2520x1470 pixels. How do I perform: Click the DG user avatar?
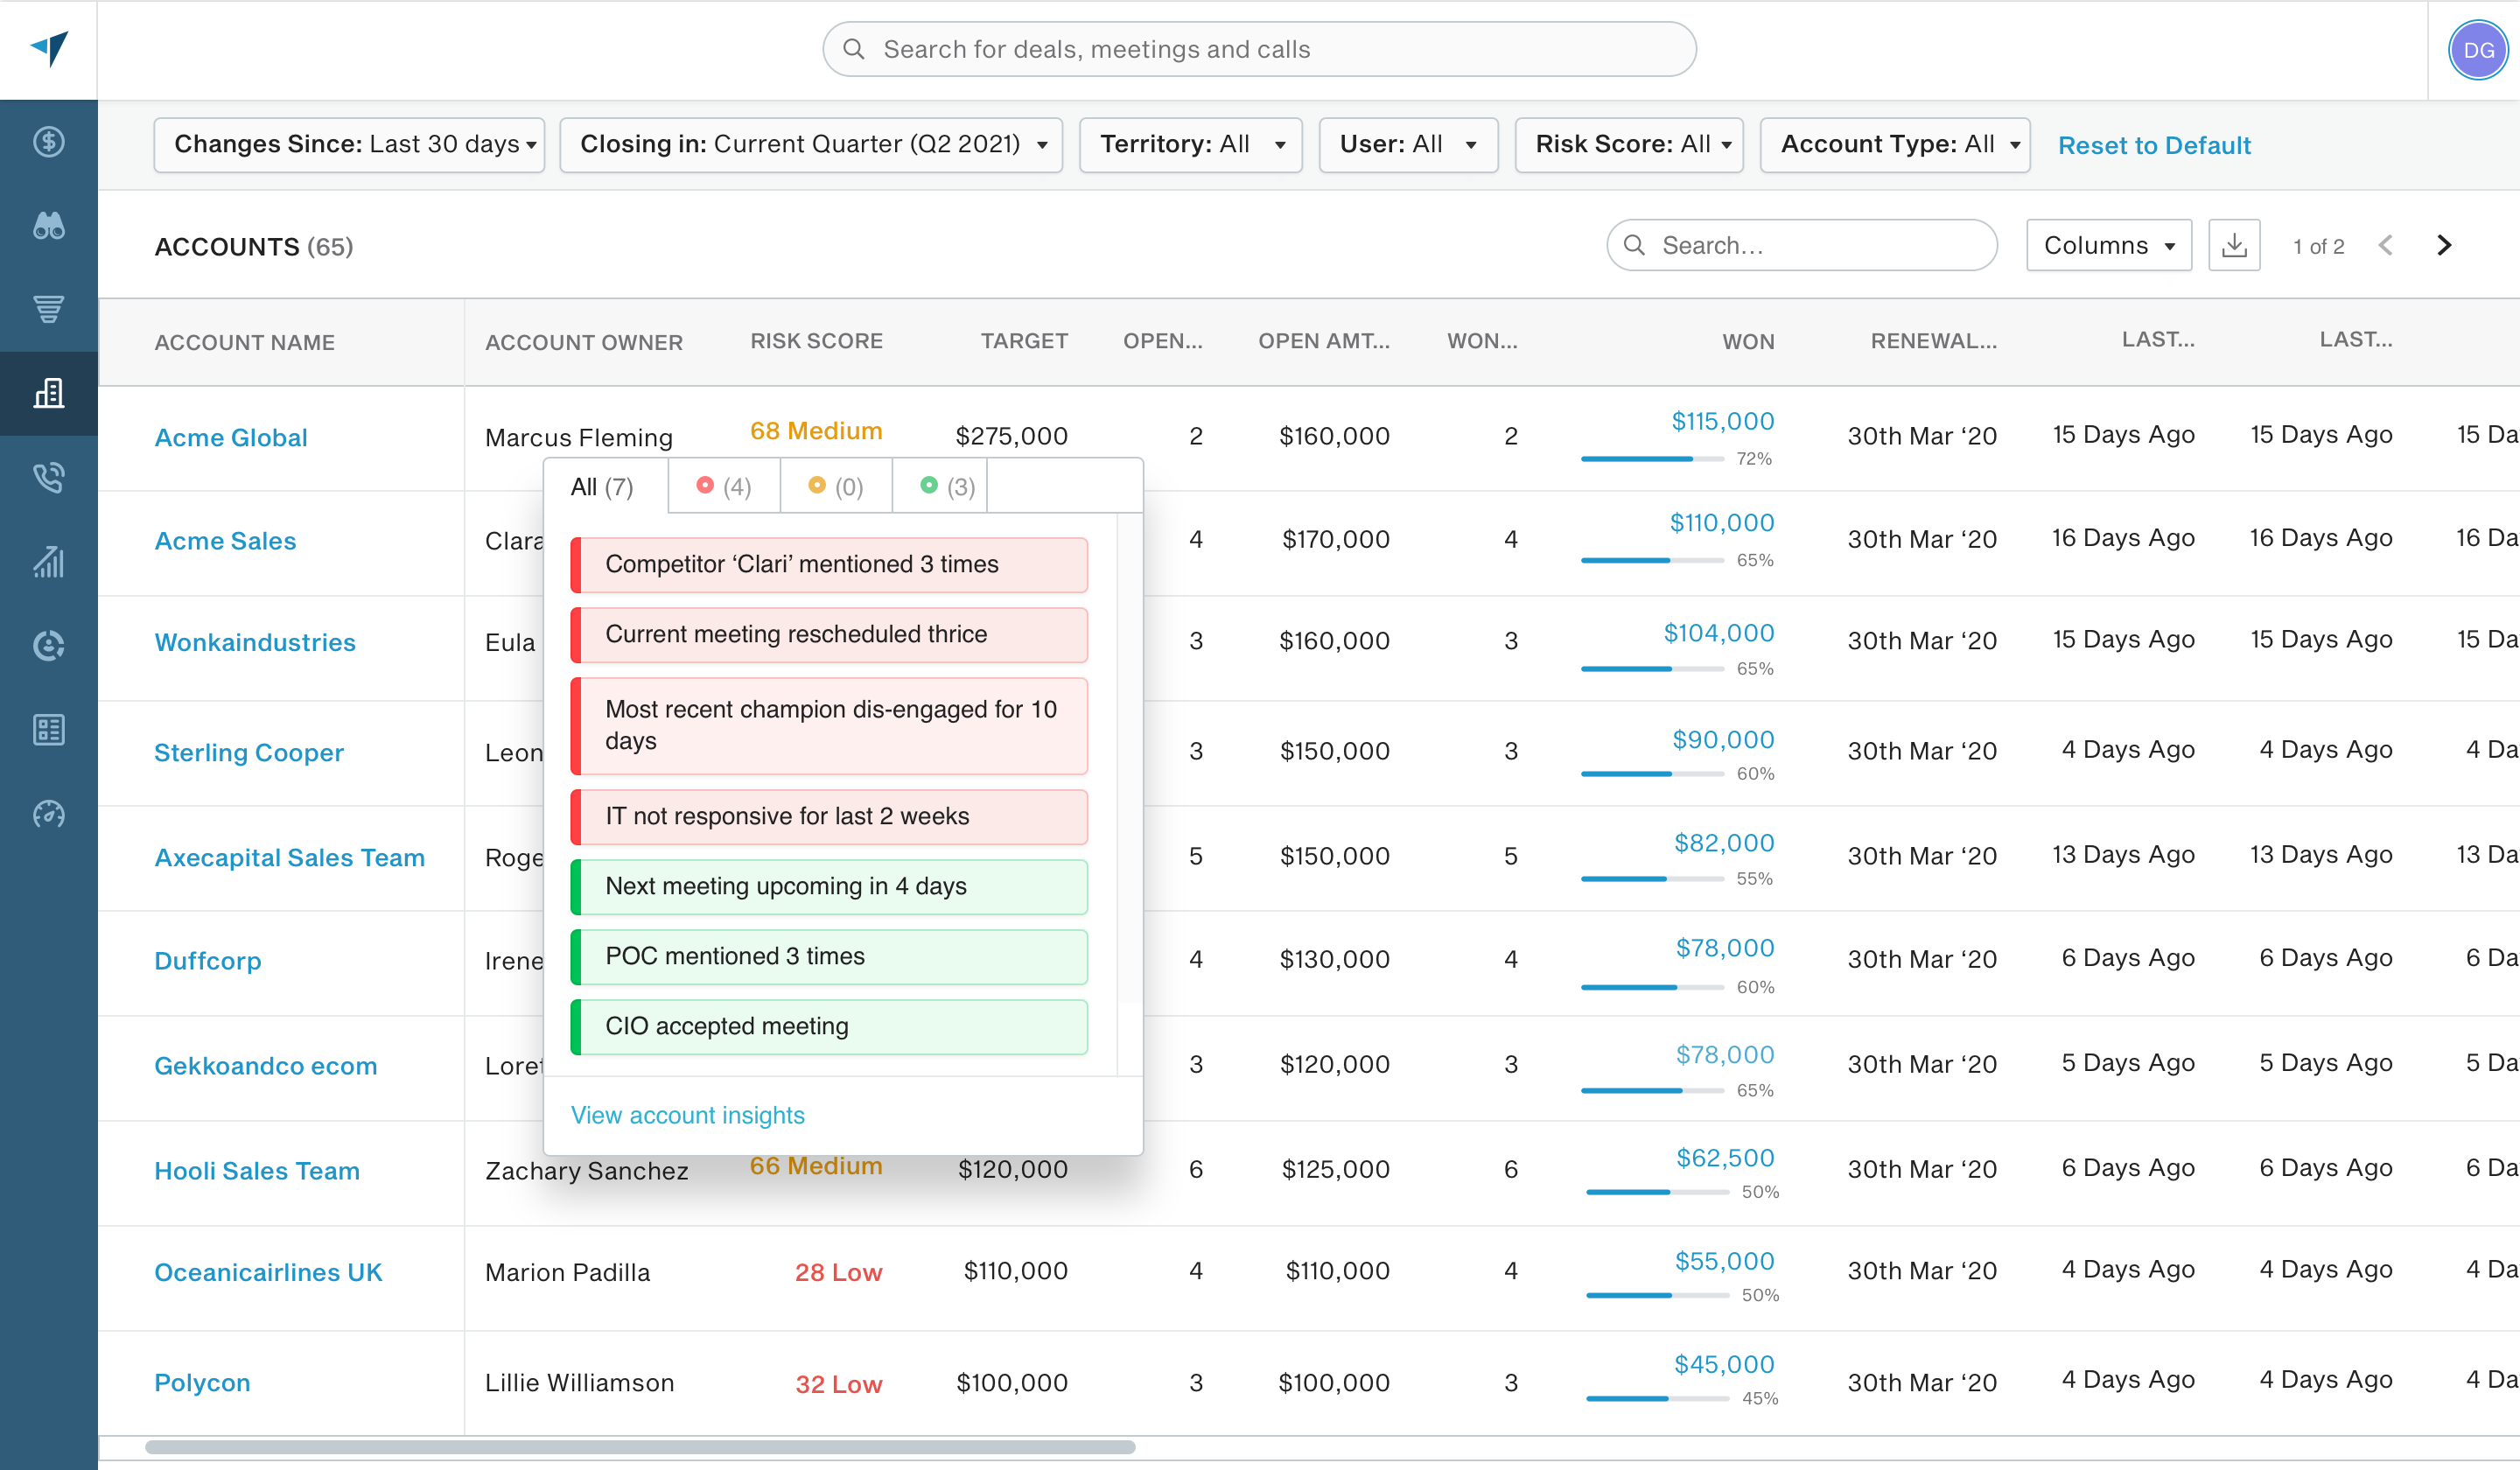click(x=2478, y=50)
